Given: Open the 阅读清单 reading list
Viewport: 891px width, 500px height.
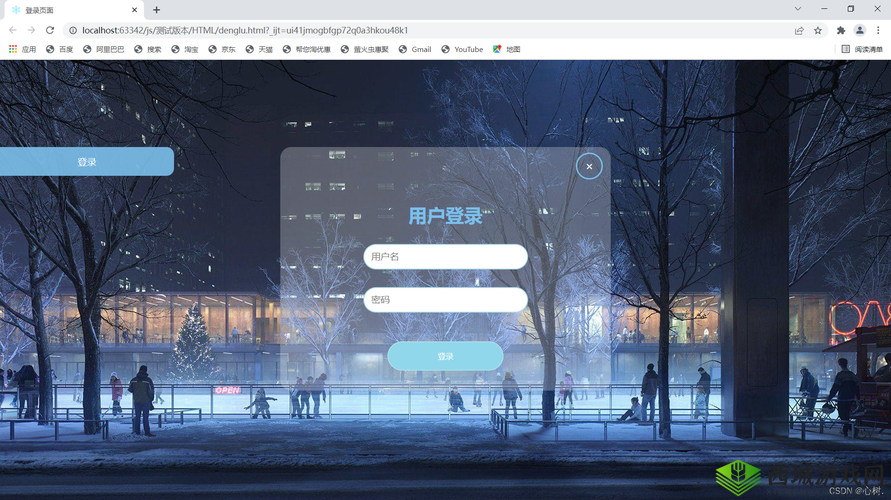Looking at the screenshot, I should [862, 49].
